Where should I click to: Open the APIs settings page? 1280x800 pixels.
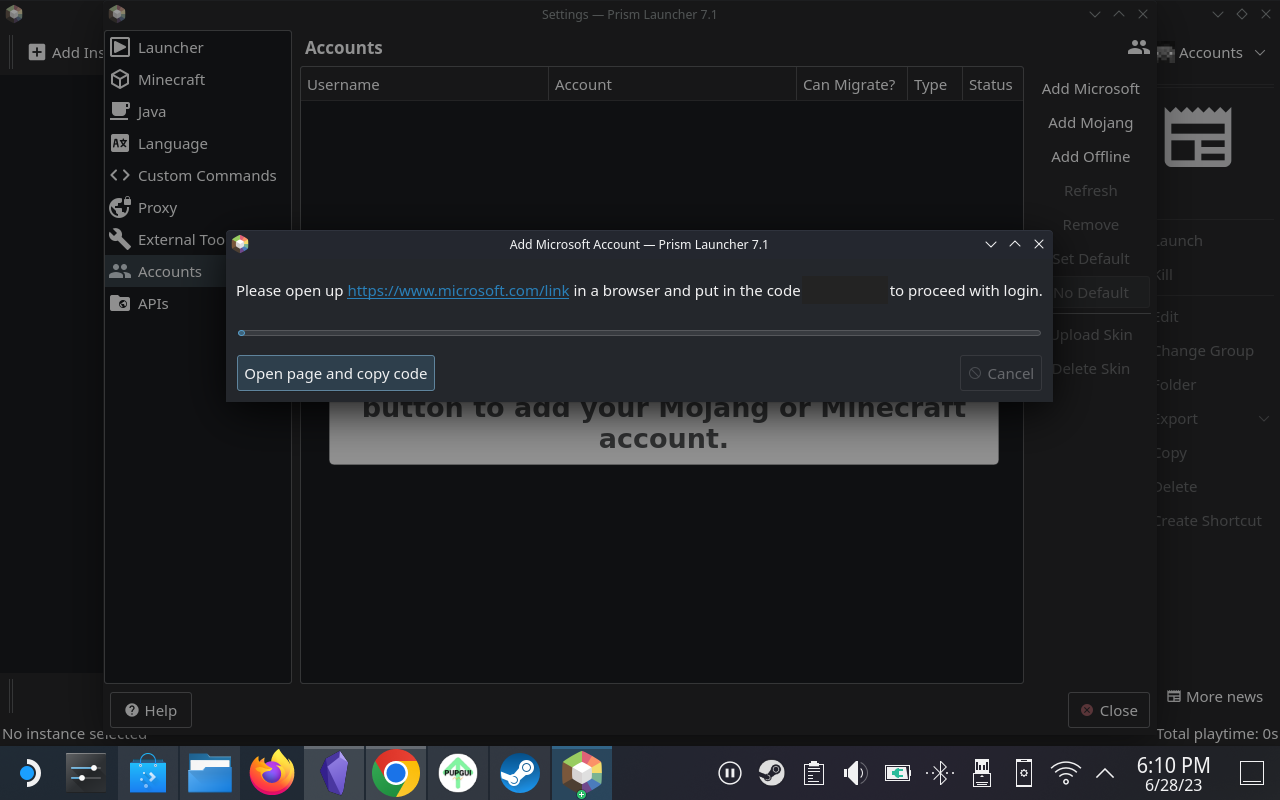point(155,303)
